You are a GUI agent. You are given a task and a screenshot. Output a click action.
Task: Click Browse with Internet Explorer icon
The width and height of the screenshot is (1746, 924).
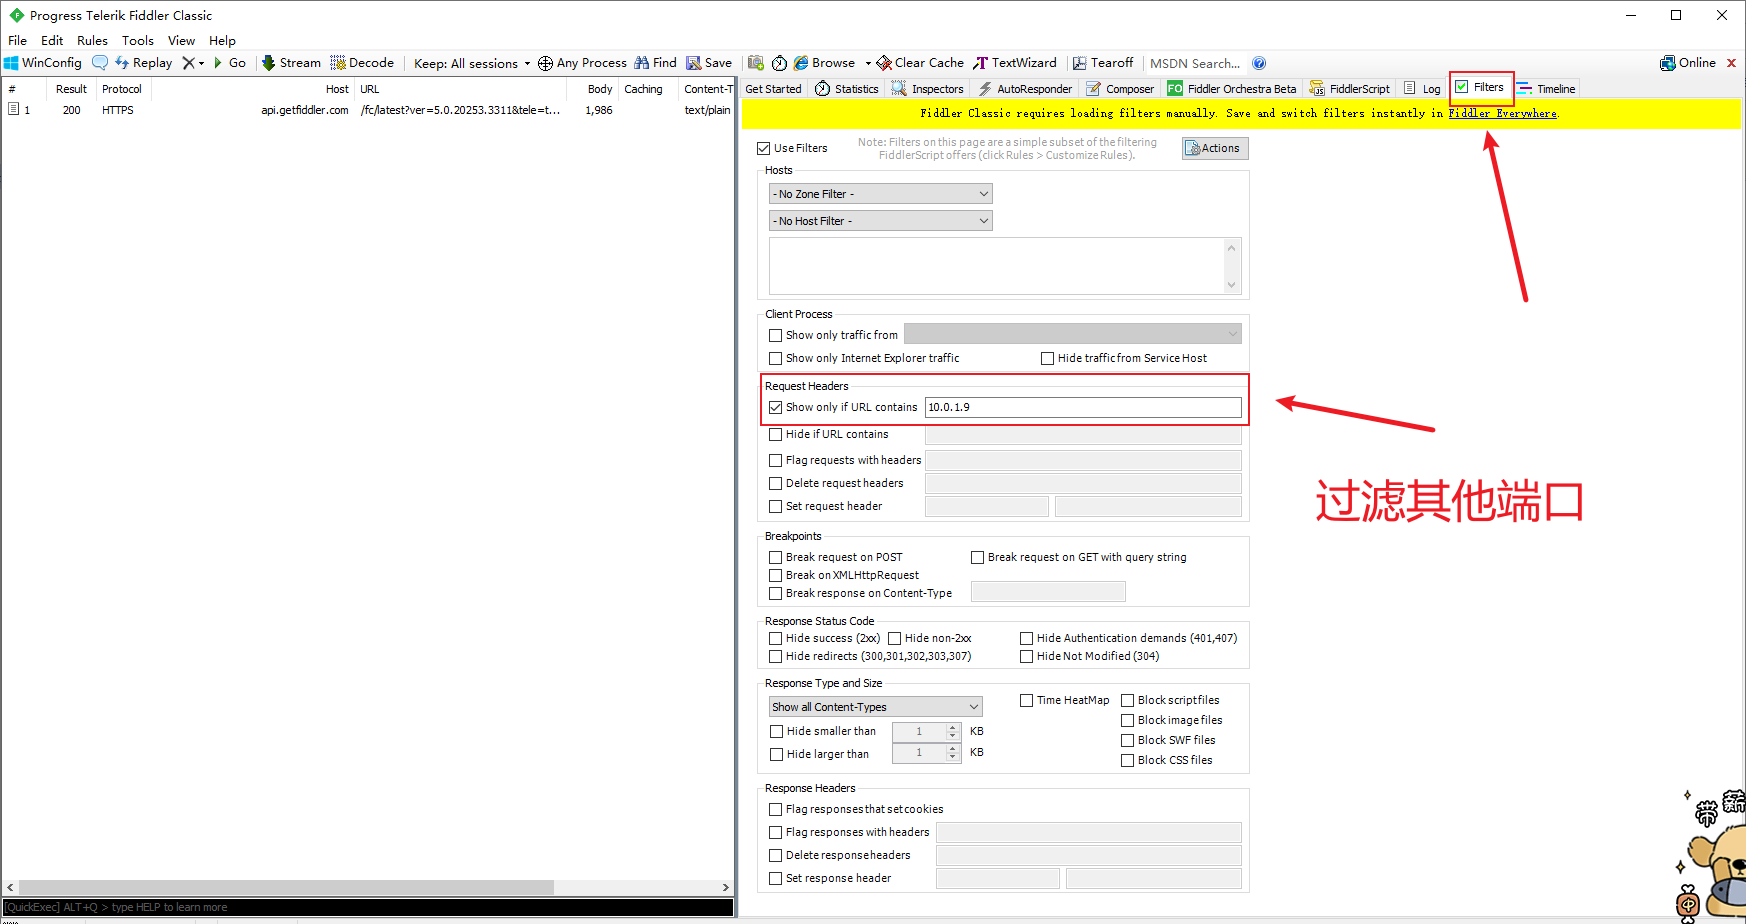click(x=824, y=63)
